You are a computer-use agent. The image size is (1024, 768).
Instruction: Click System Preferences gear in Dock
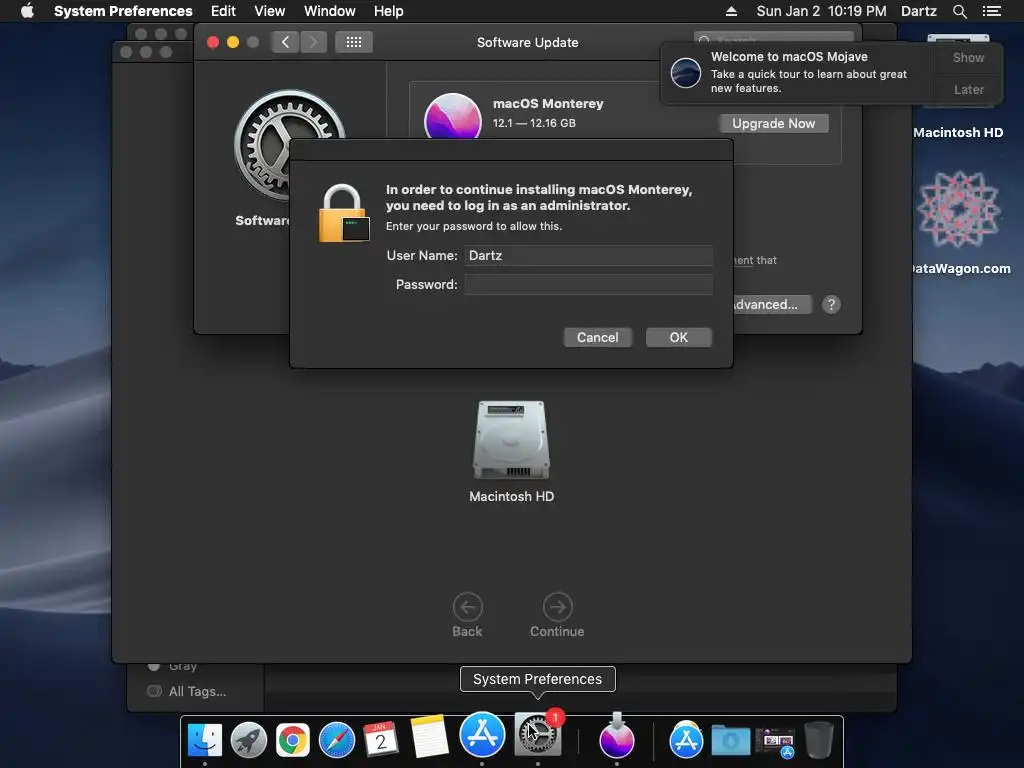[537, 735]
